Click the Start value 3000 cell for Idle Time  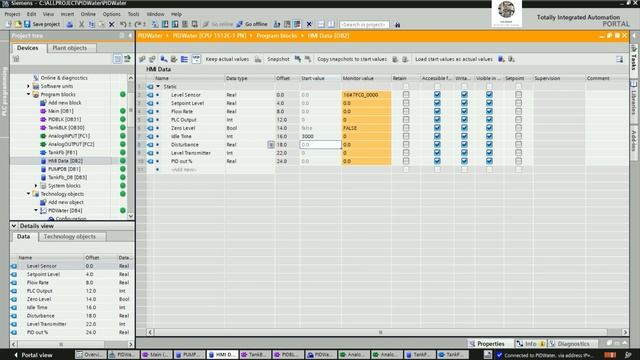click(x=320, y=136)
